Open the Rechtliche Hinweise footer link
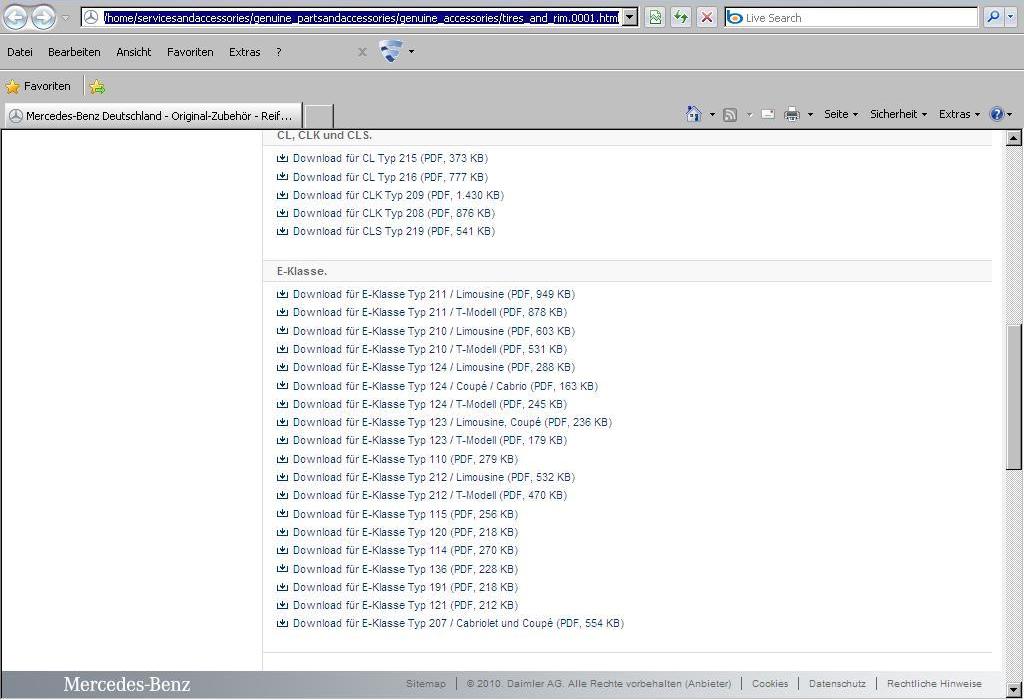 point(935,684)
